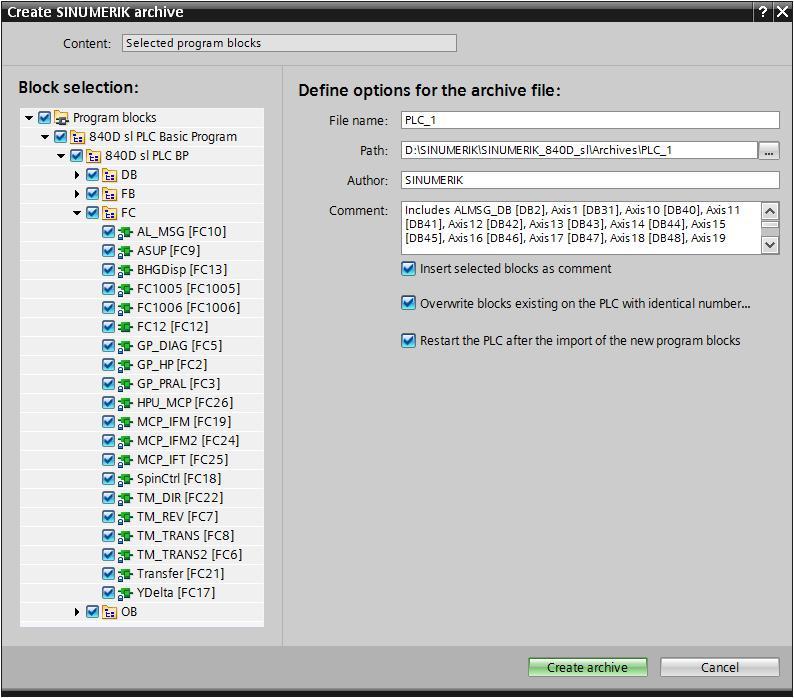This screenshot has width=794, height=698.
Task: Click into the File name field
Action: [x=590, y=120]
